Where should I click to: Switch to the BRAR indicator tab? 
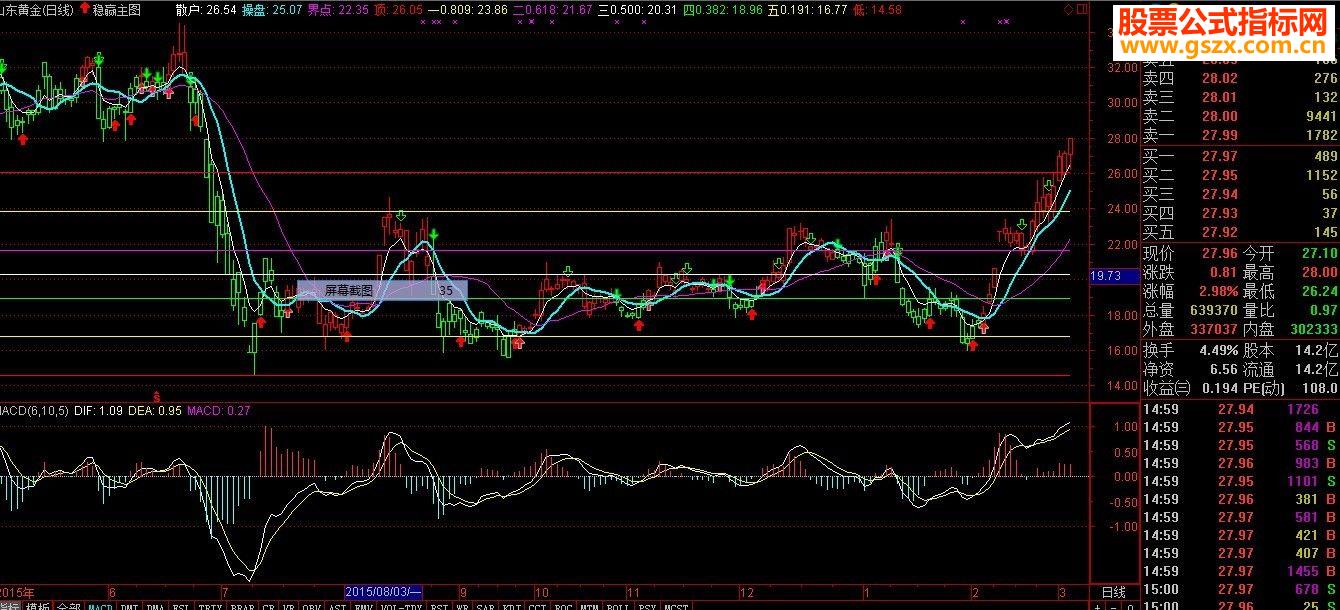coord(243,606)
